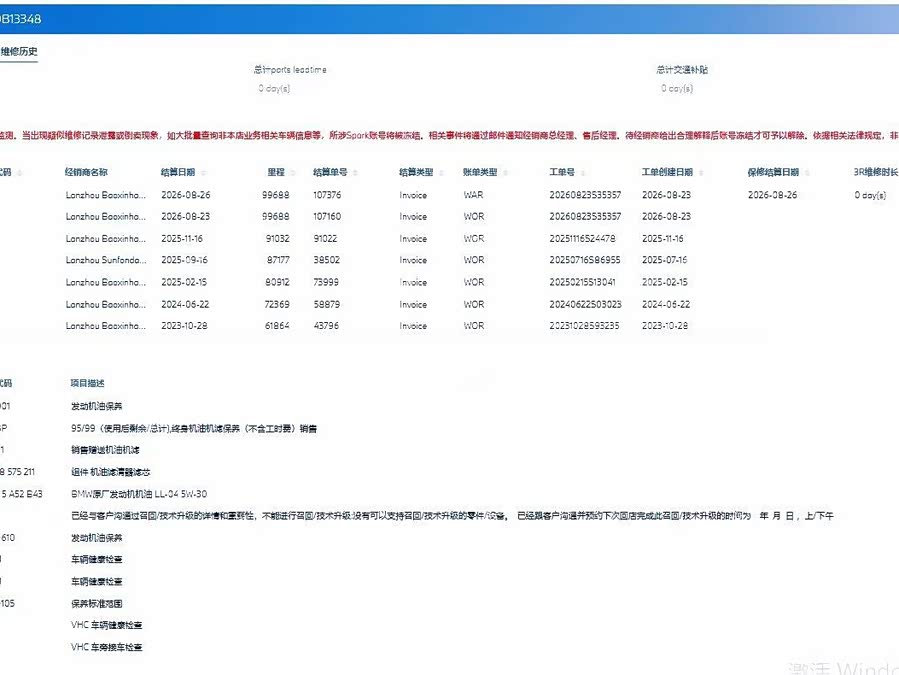Click the sort arrows next to 结算类型

click(x=441, y=173)
